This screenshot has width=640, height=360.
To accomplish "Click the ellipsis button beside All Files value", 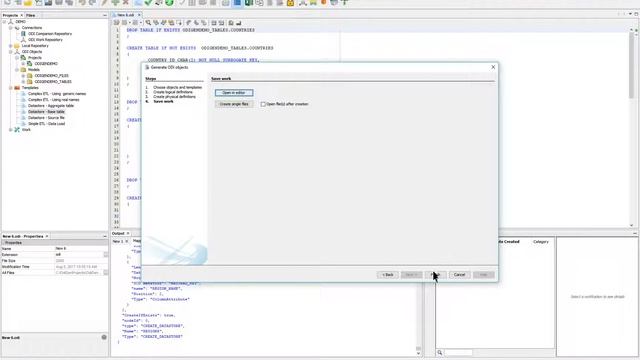I will (x=106, y=273).
